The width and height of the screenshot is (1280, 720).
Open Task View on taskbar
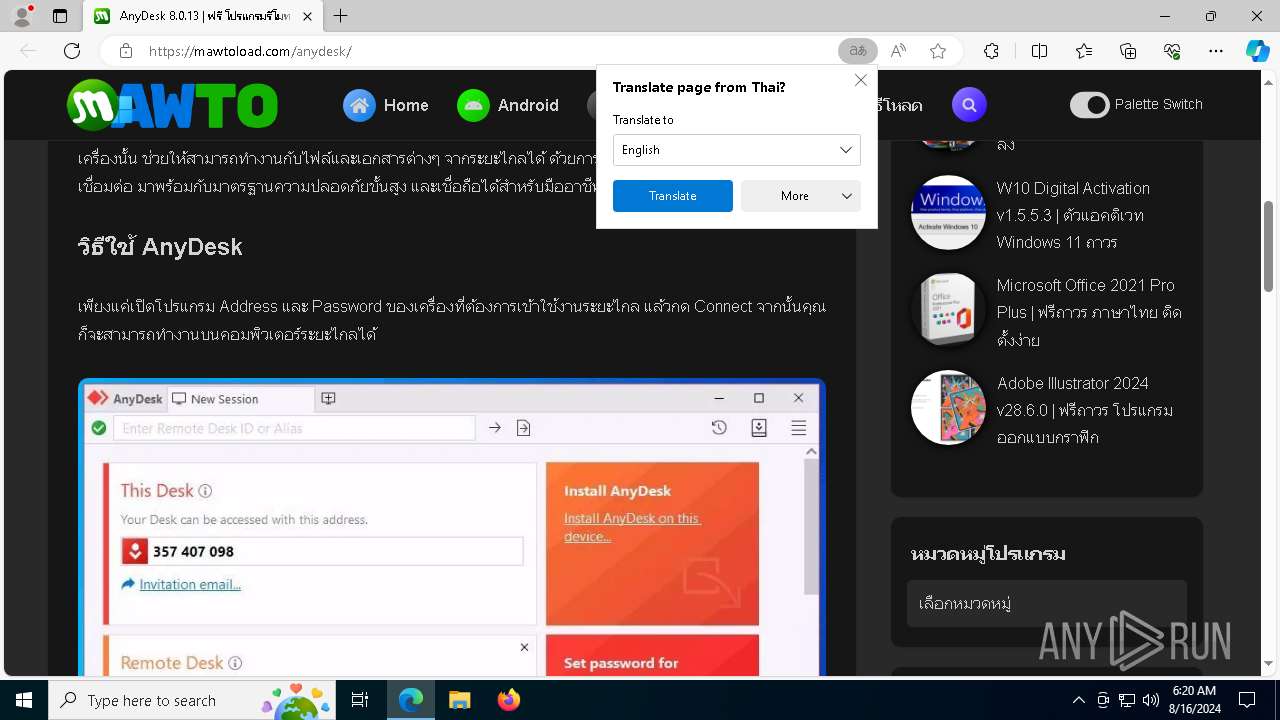point(360,700)
